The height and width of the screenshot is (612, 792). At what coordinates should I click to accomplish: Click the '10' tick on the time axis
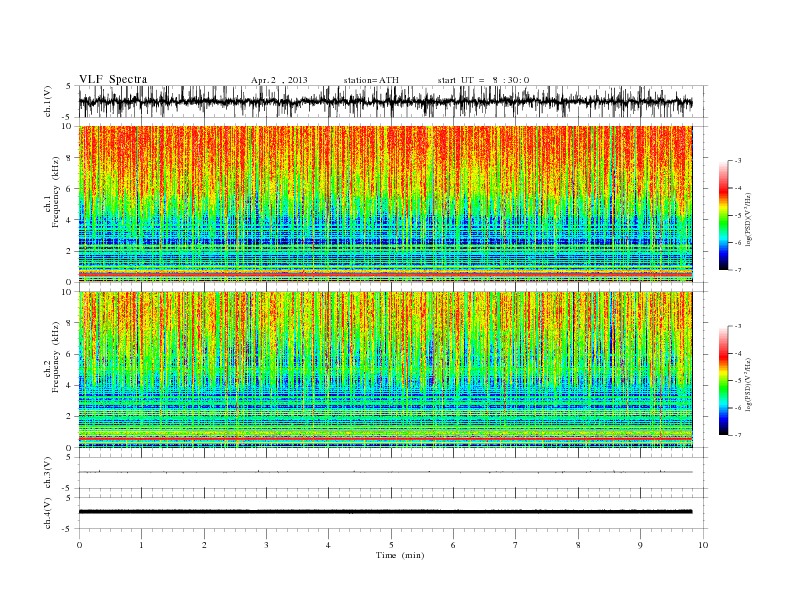(703, 545)
